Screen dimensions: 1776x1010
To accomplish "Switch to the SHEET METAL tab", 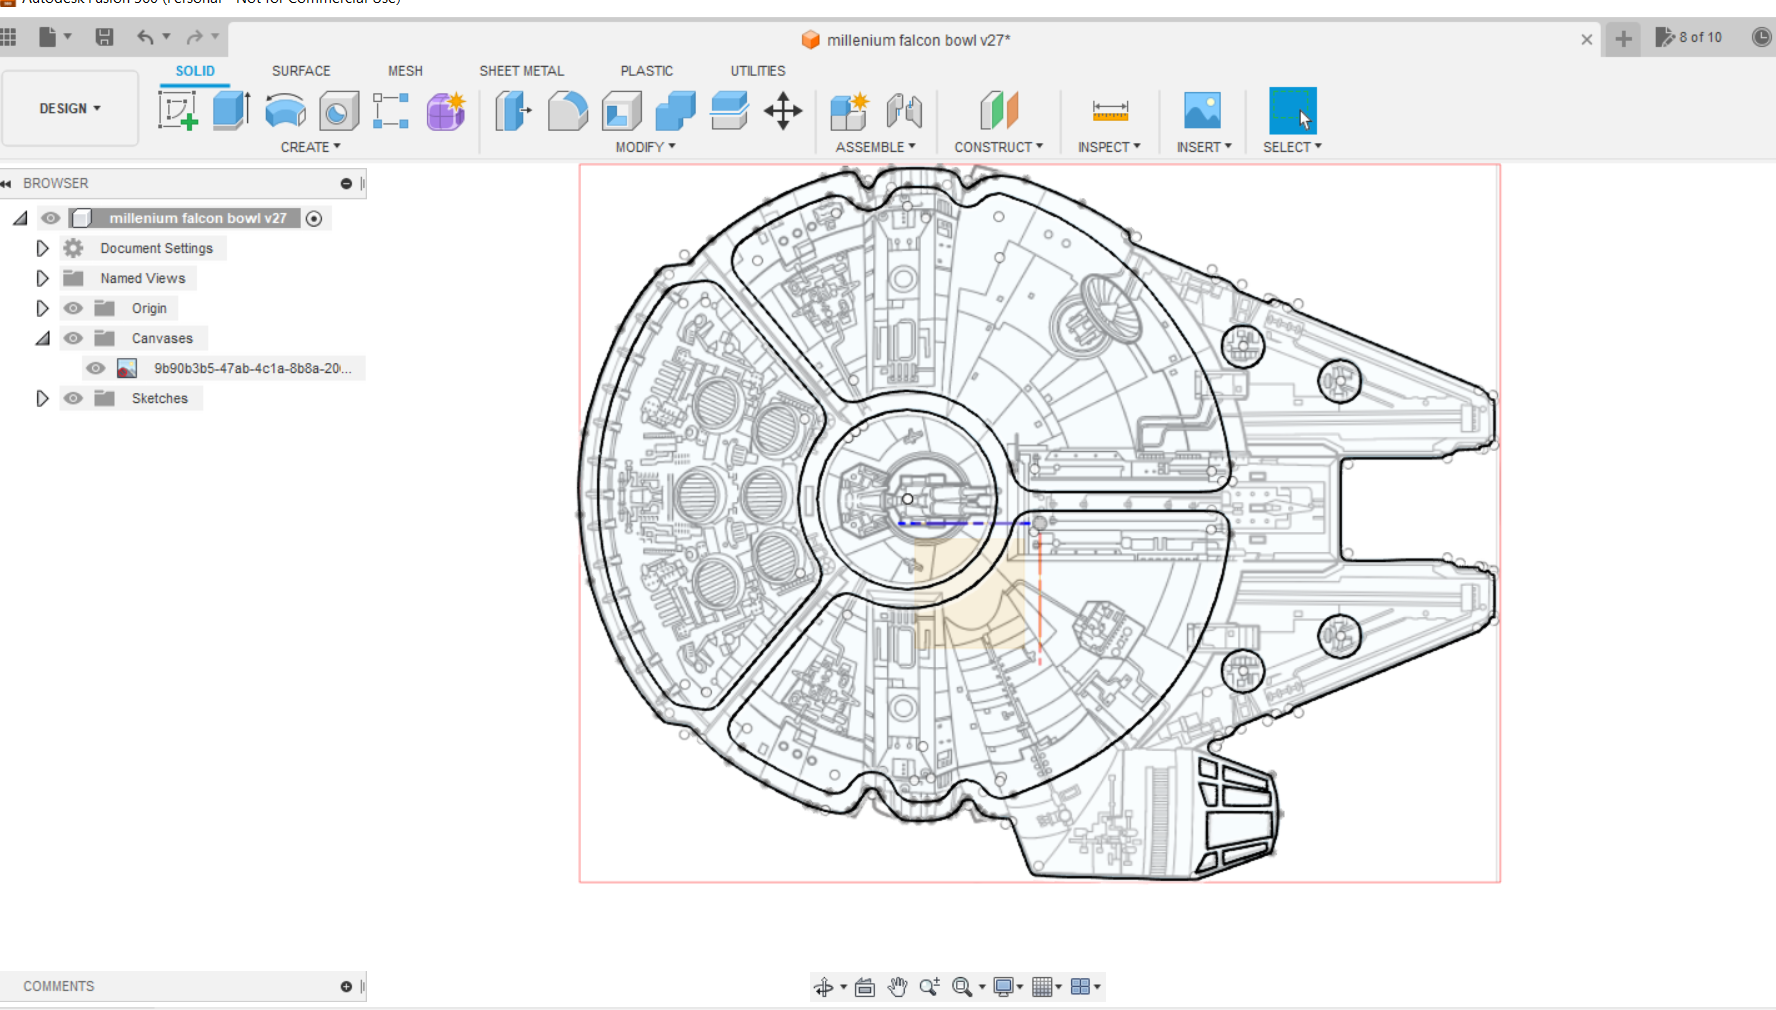I will [x=521, y=71].
